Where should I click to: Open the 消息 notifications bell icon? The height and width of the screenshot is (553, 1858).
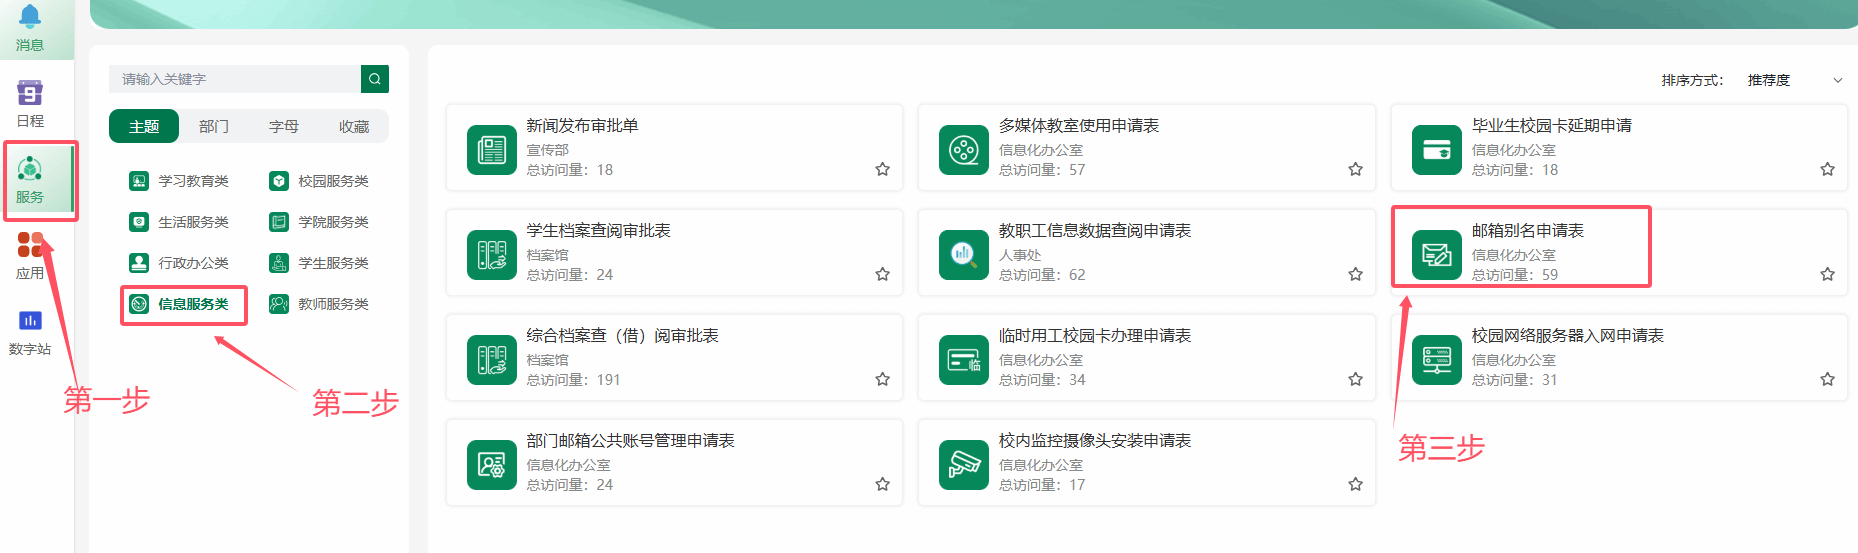[x=30, y=17]
